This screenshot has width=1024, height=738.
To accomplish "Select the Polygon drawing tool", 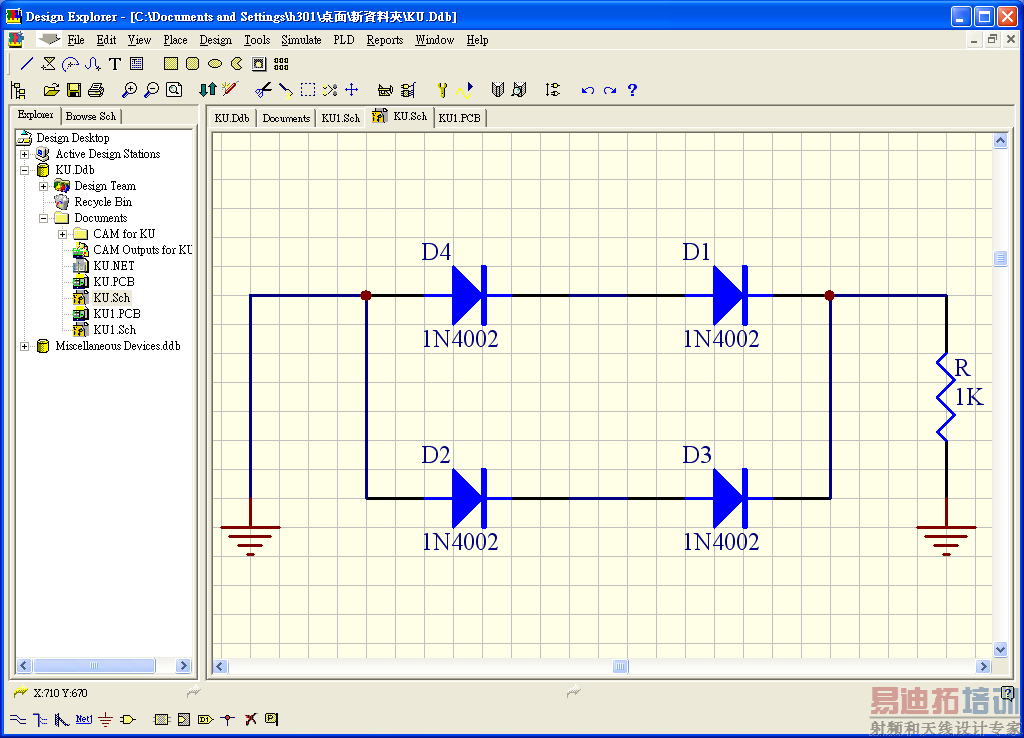I will click(49, 64).
